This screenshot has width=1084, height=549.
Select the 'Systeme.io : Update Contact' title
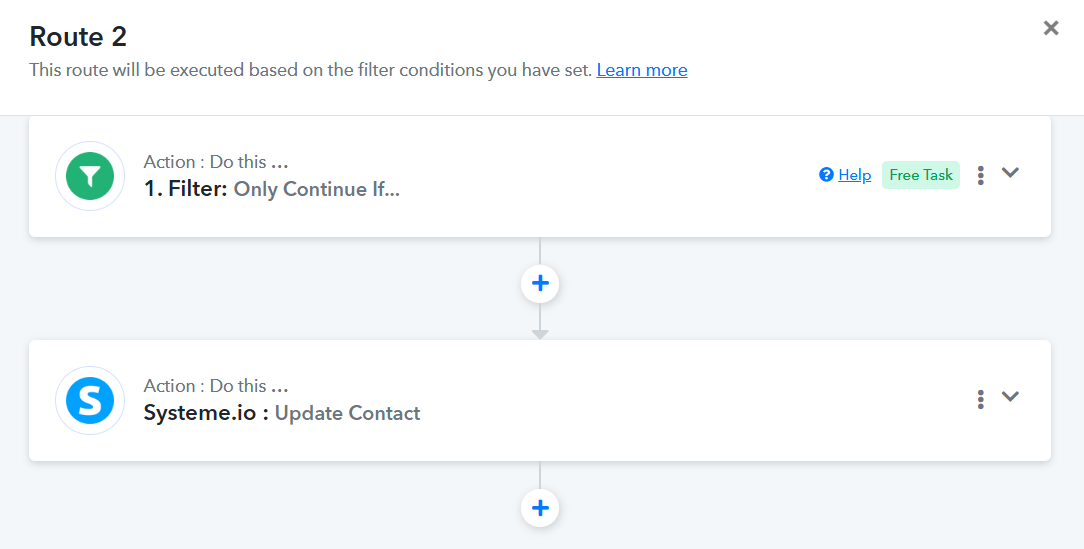click(281, 413)
